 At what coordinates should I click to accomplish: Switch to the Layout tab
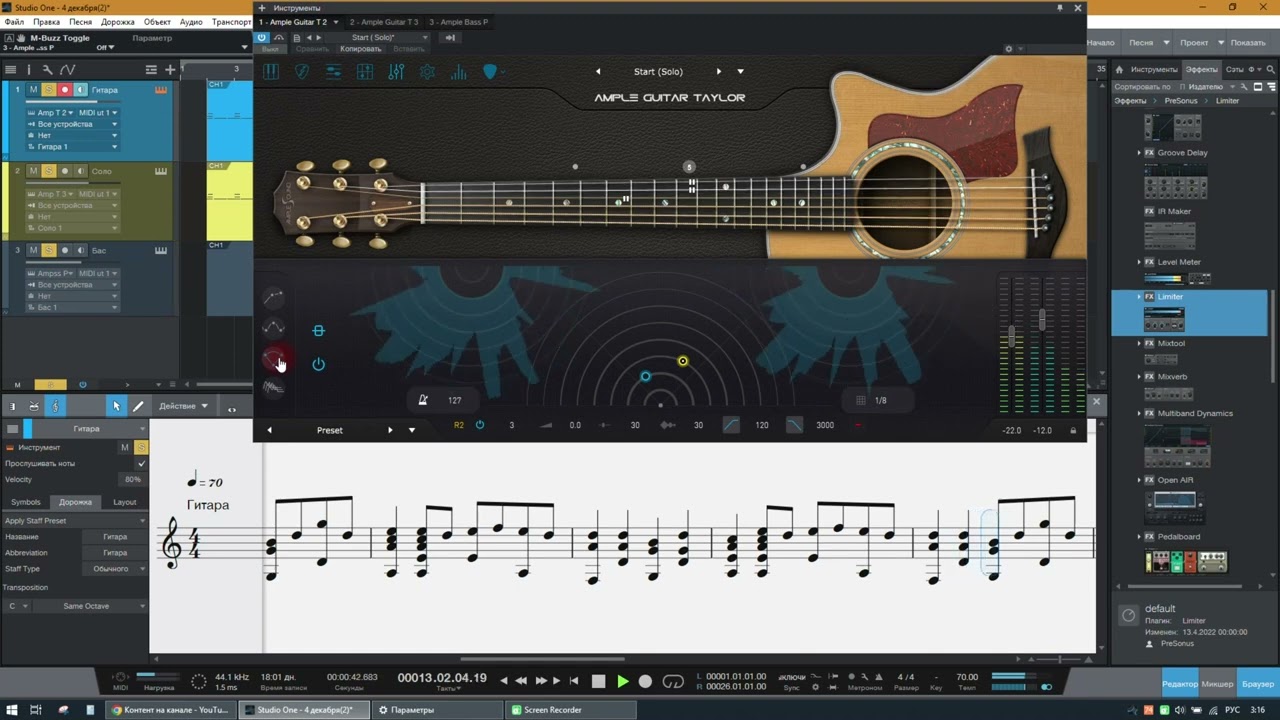click(125, 502)
